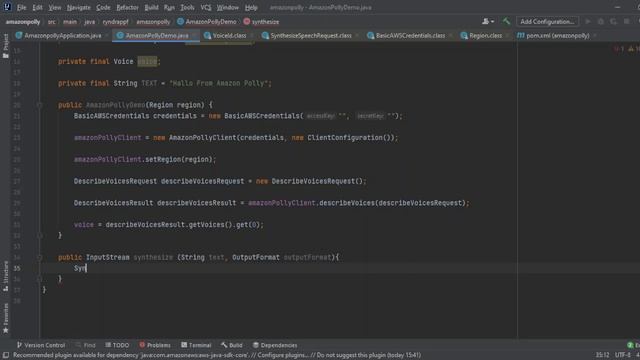Viewport: 640px width, 360px height.
Task: Click the user account icon in toolbar
Action: pyautogui.click(x=488, y=22)
